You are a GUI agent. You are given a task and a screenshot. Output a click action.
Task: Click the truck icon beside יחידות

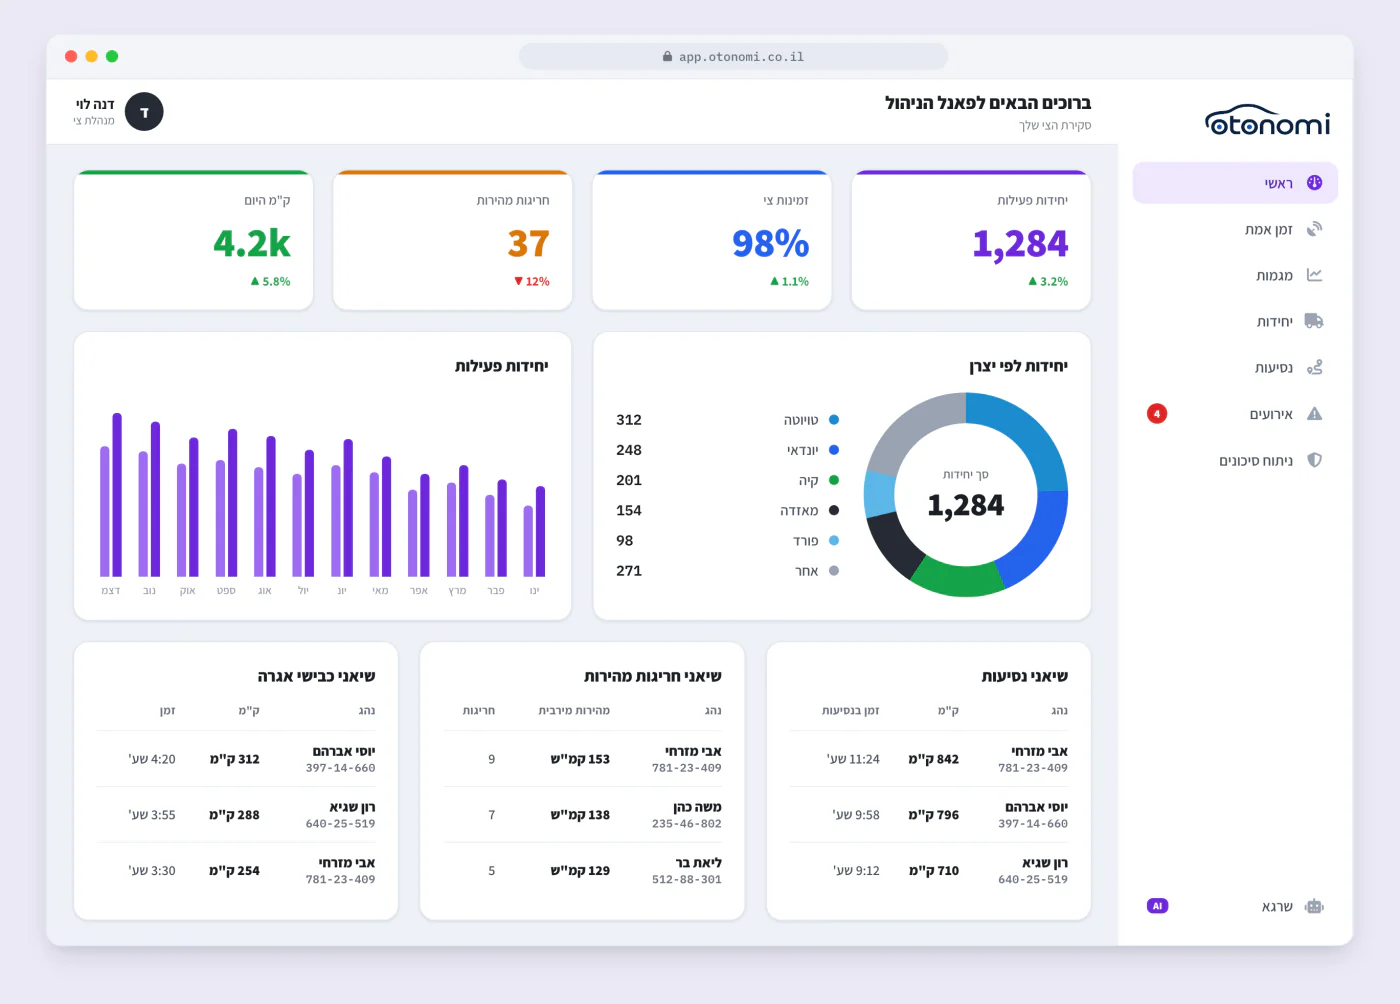[x=1314, y=321]
